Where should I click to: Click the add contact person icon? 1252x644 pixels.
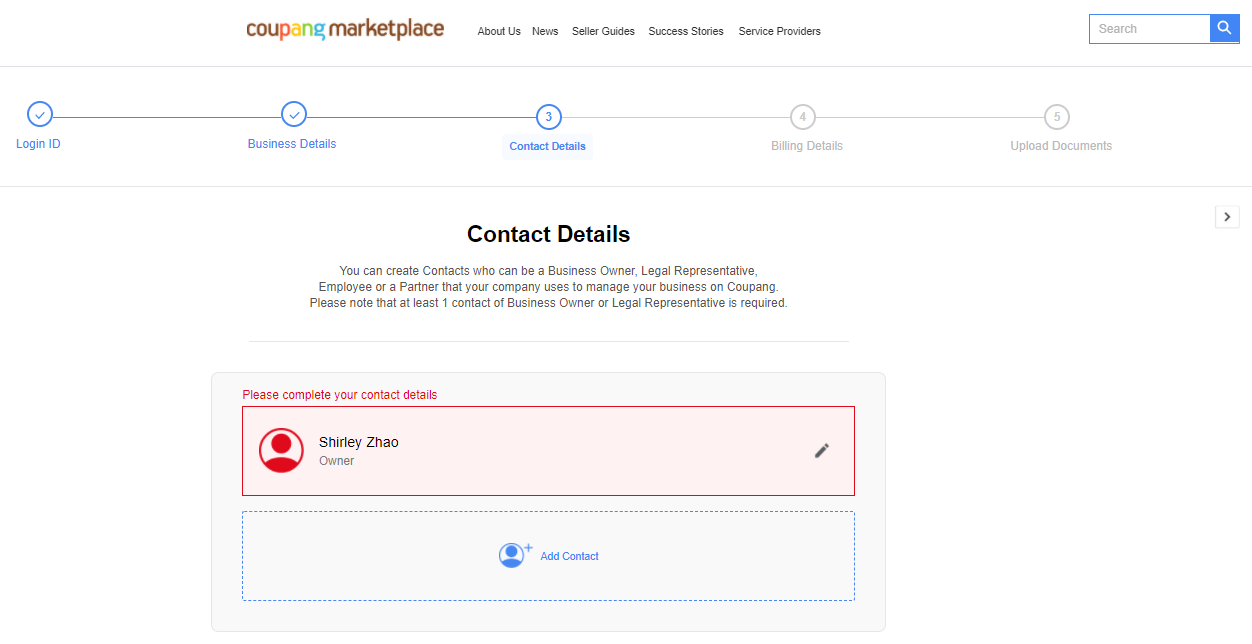514,555
